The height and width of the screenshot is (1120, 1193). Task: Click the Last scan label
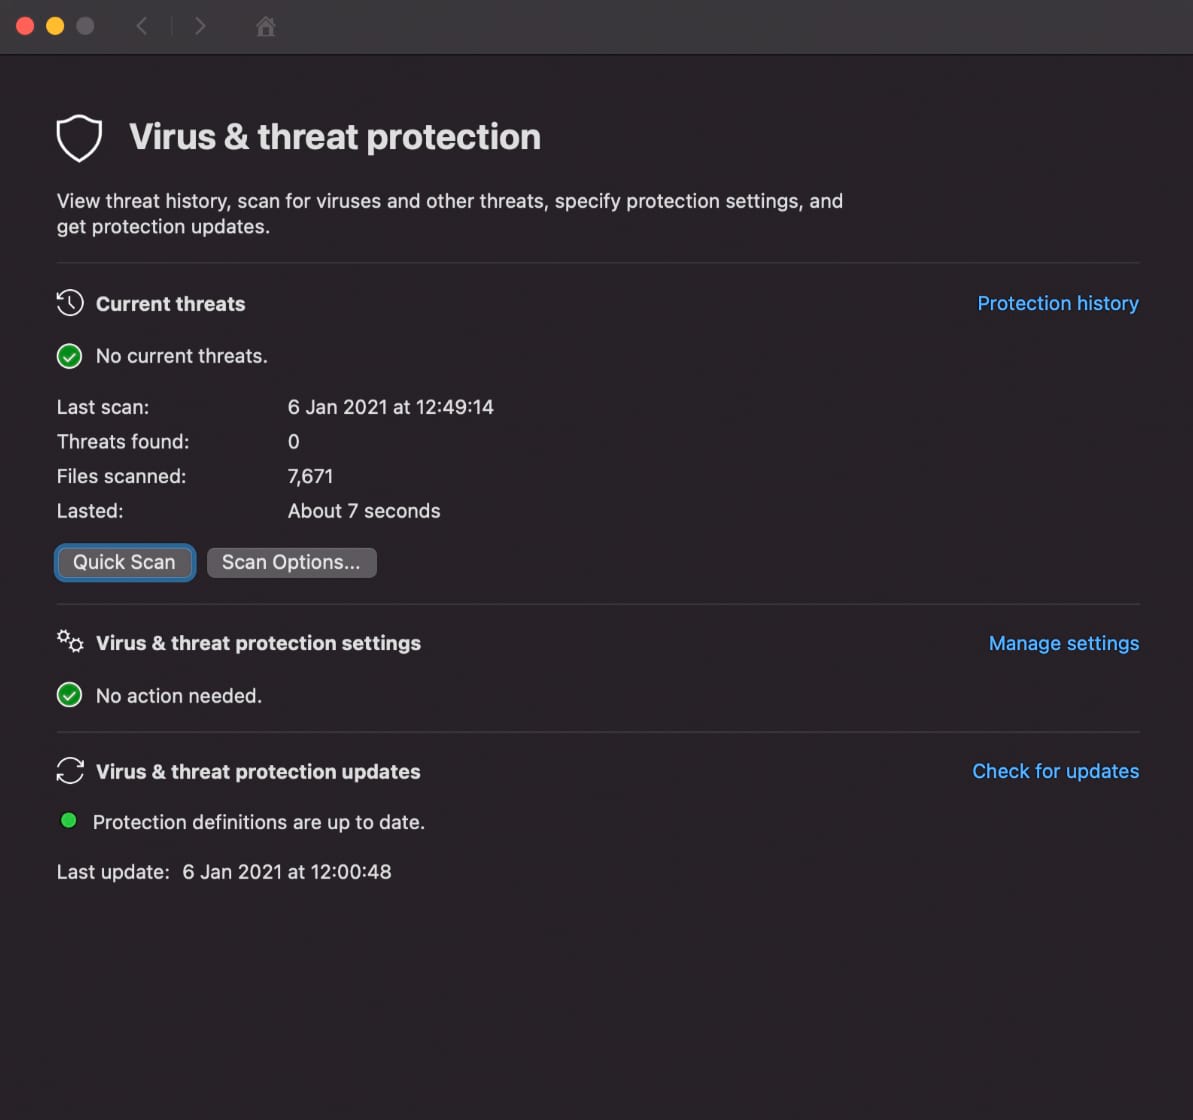103,407
